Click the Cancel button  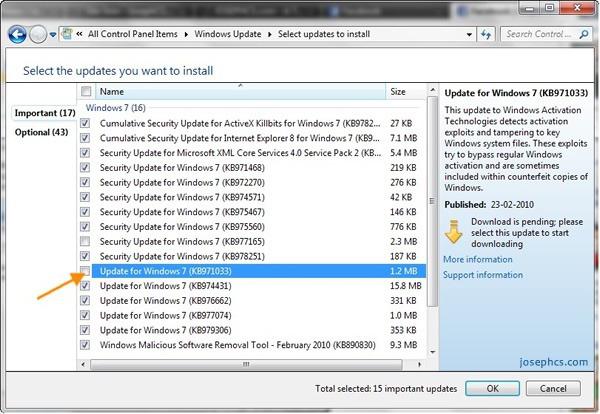[553, 389]
